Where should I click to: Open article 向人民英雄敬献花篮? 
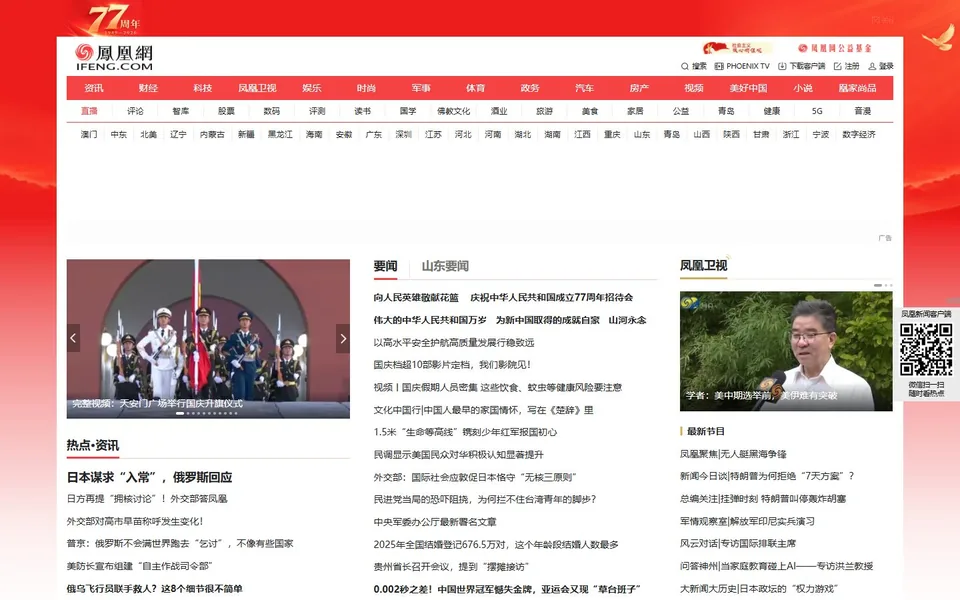[x=416, y=298]
